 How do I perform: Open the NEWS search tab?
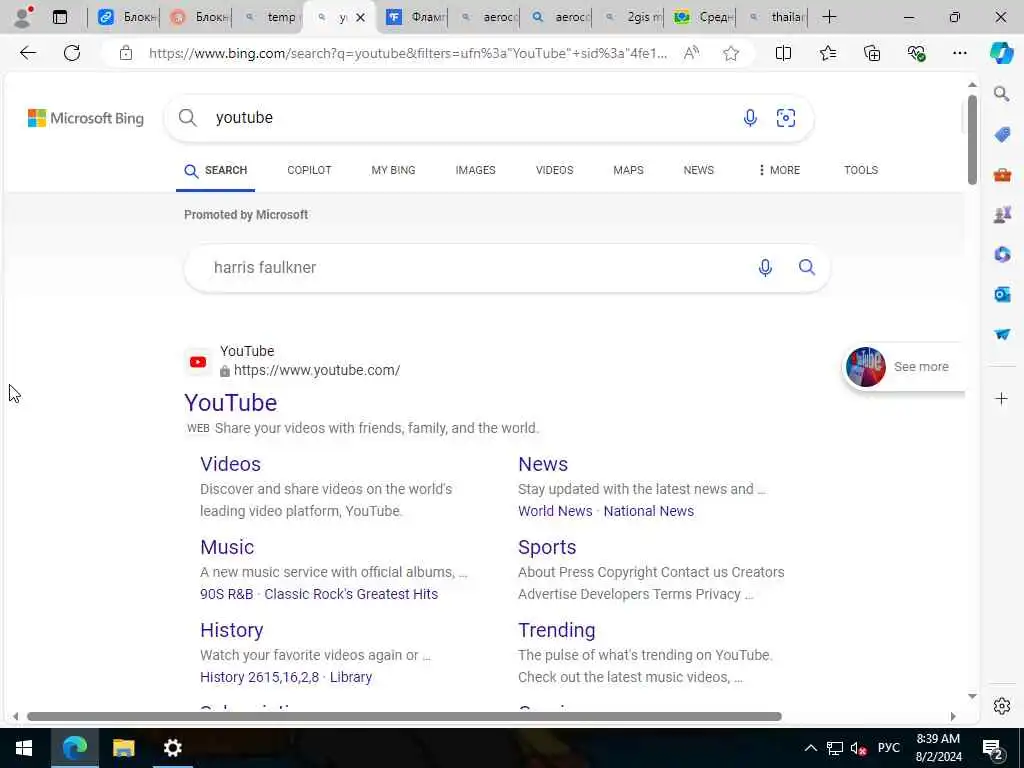coord(698,170)
